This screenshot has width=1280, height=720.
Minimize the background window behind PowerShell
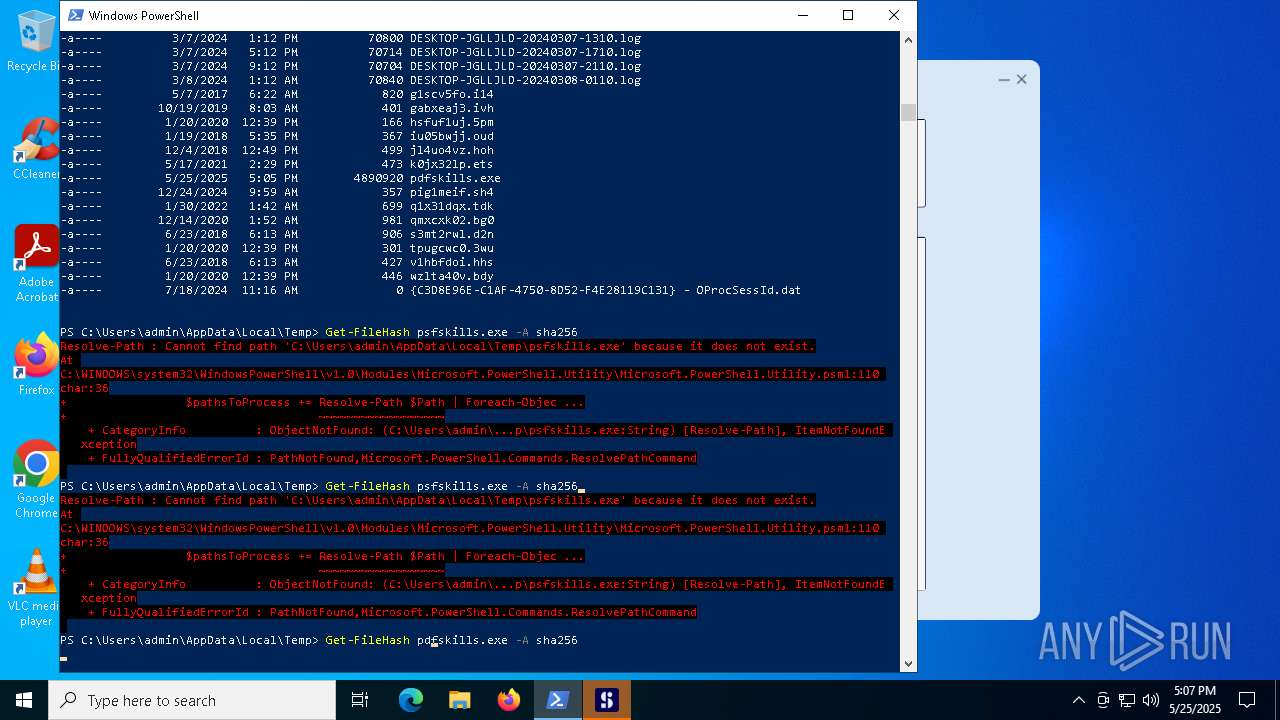tap(1003, 79)
